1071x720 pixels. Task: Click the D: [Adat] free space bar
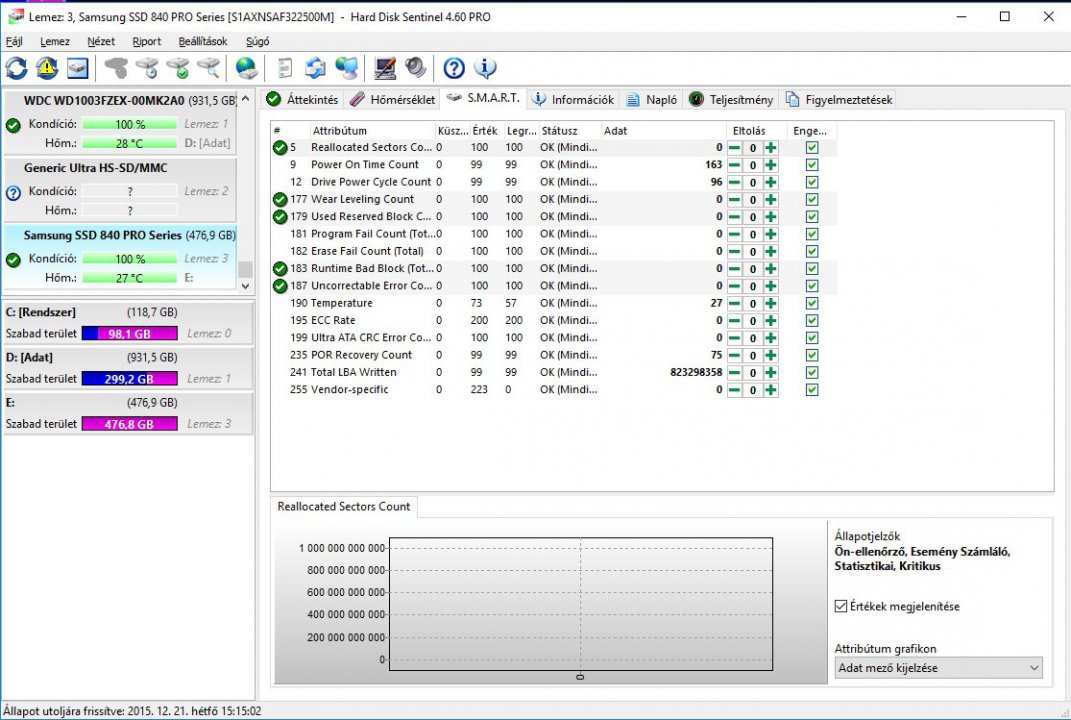click(x=129, y=379)
